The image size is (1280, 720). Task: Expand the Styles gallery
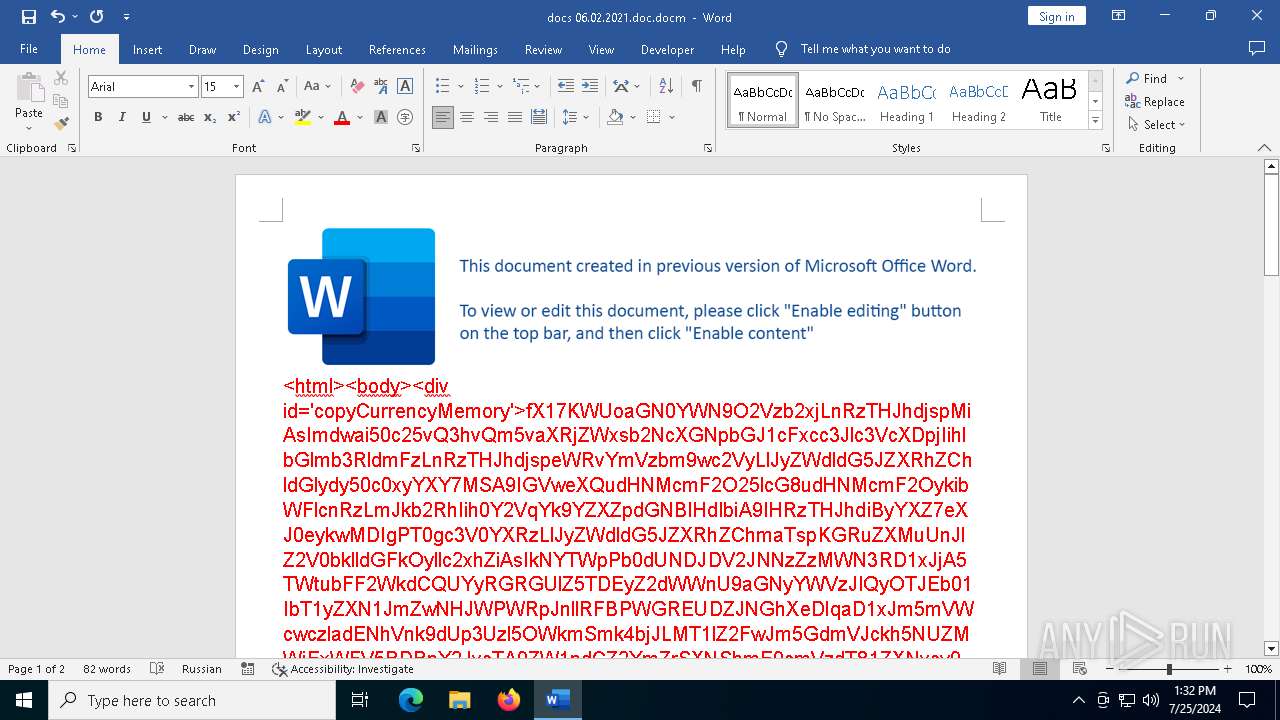point(1096,121)
